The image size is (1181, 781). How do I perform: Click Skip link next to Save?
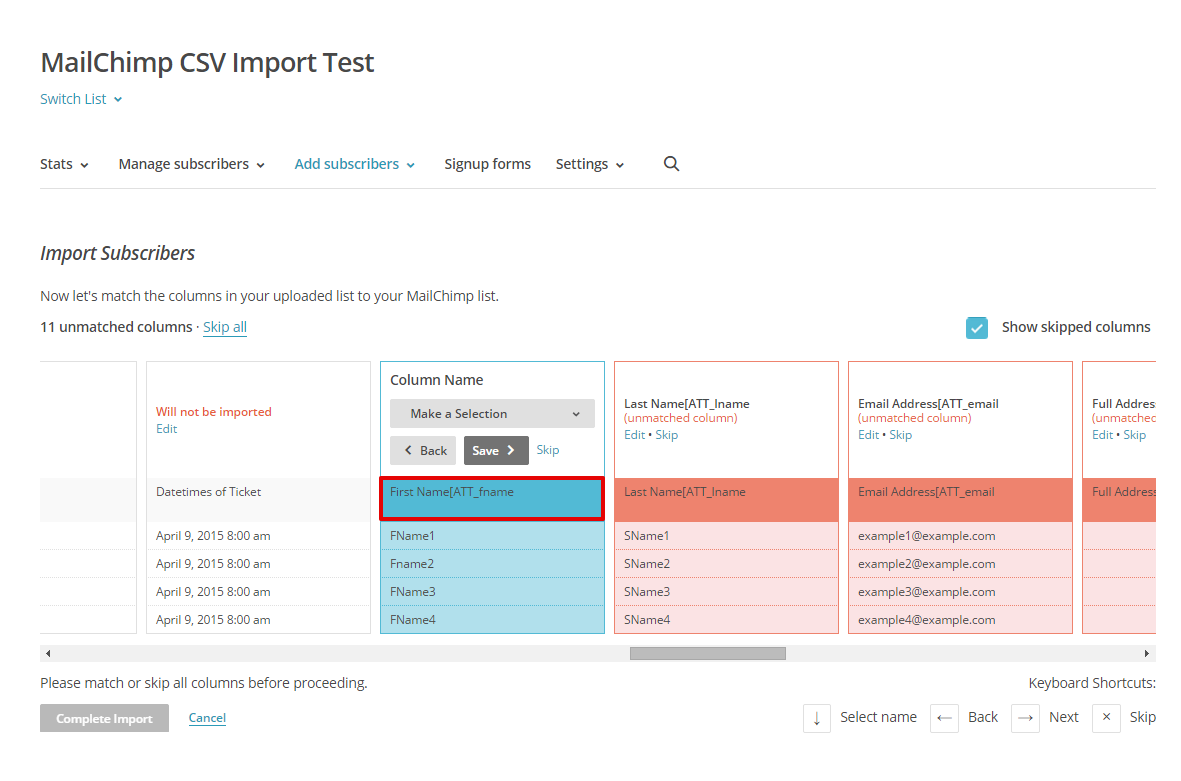548,450
